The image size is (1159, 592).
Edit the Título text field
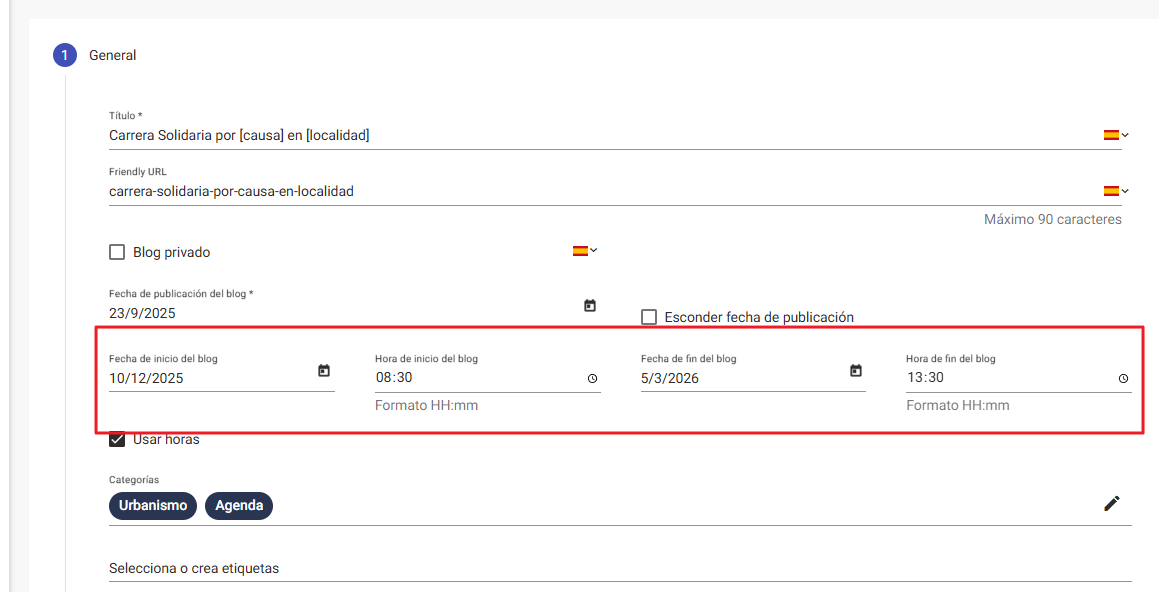(600, 135)
